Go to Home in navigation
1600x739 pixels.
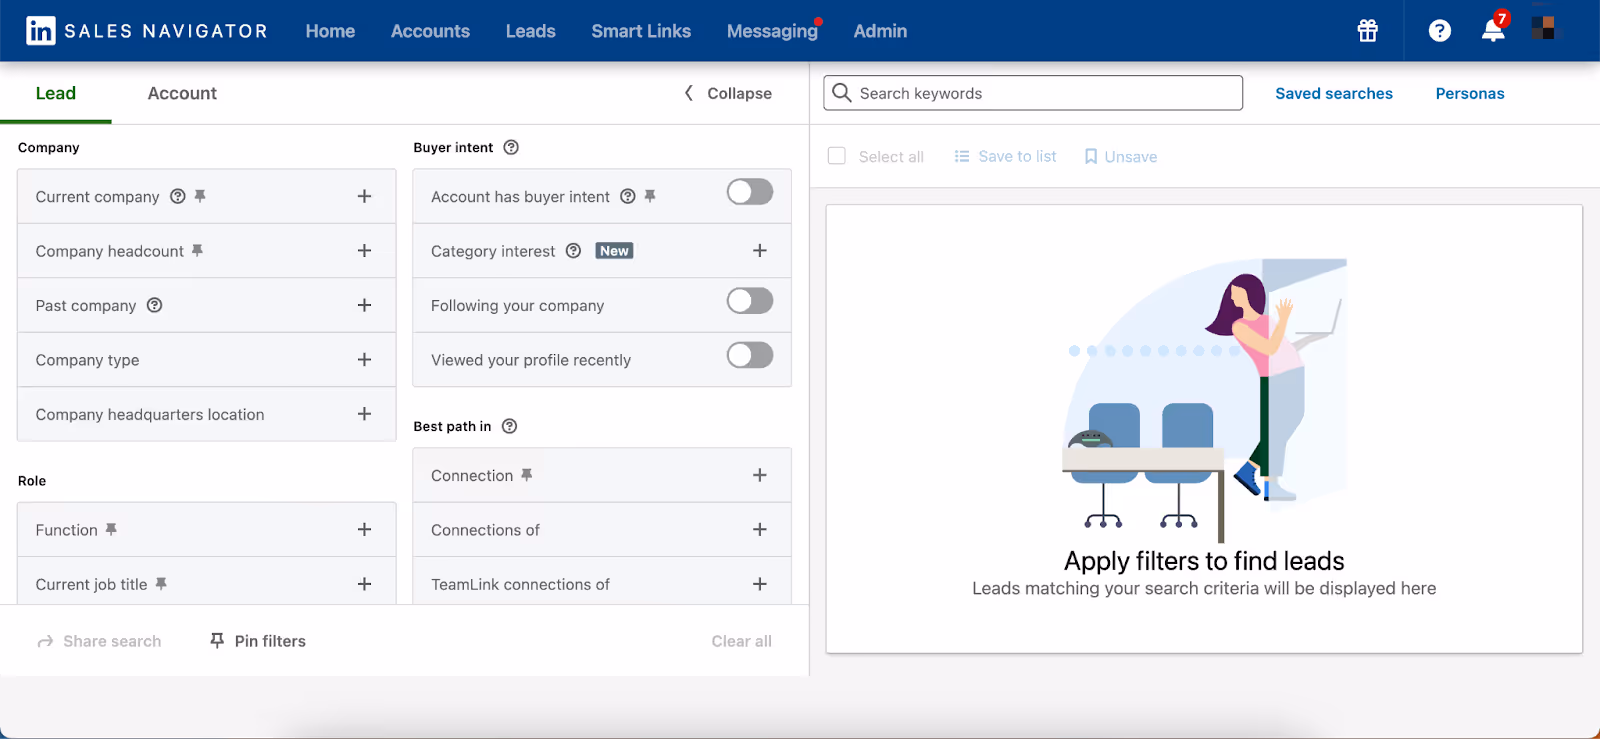pos(330,31)
